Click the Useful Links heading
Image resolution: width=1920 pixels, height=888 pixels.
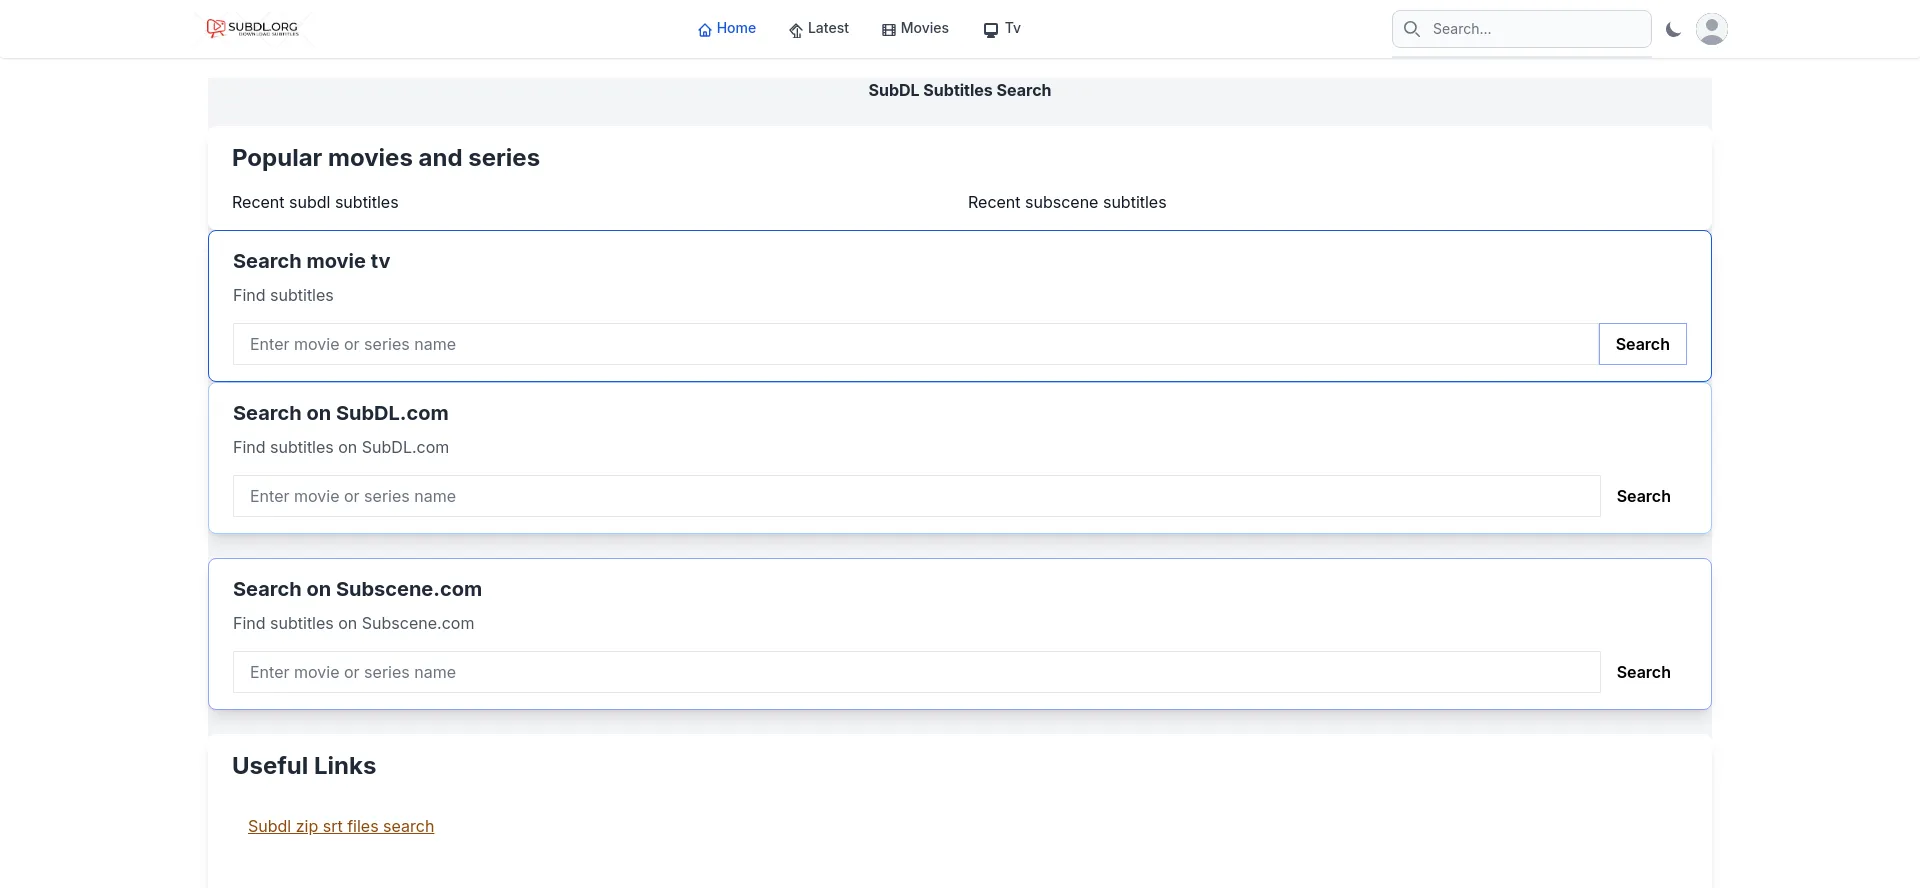pyautogui.click(x=304, y=766)
